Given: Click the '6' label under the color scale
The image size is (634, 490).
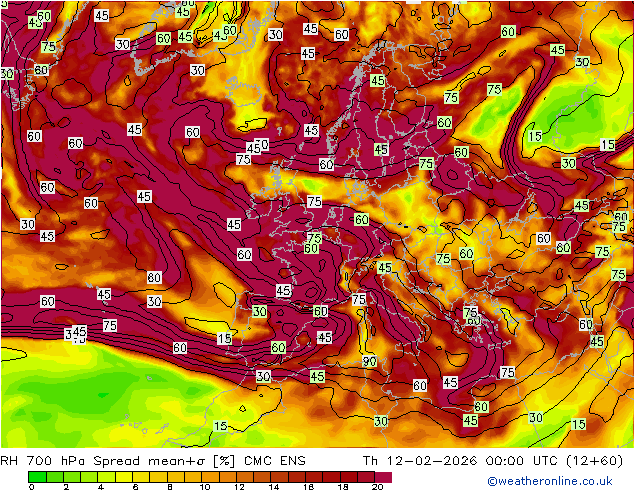Looking at the screenshot, I should (135, 487).
